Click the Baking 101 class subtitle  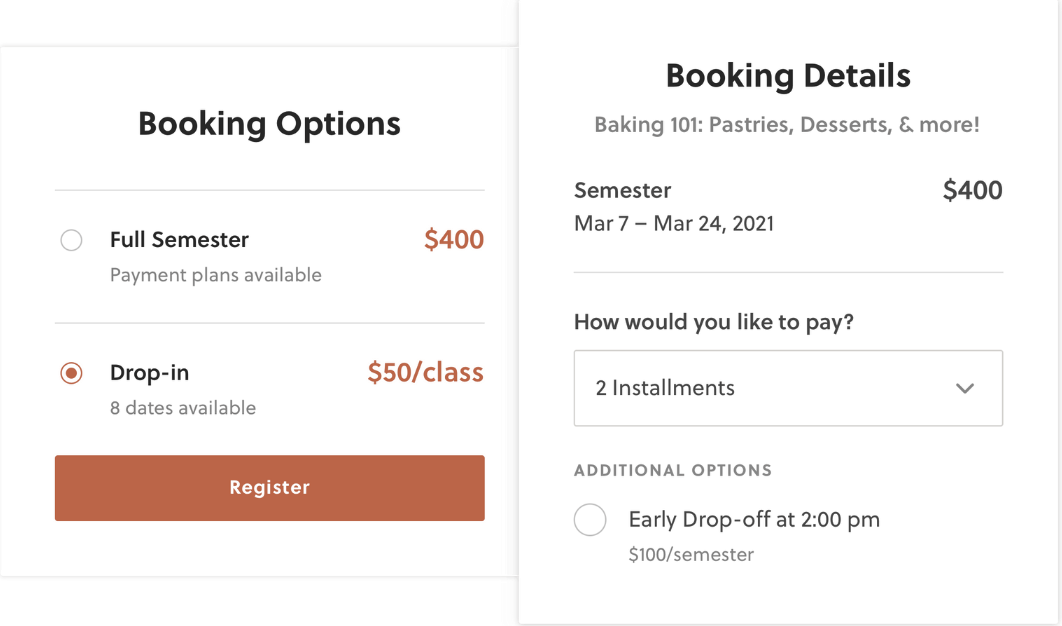click(787, 125)
